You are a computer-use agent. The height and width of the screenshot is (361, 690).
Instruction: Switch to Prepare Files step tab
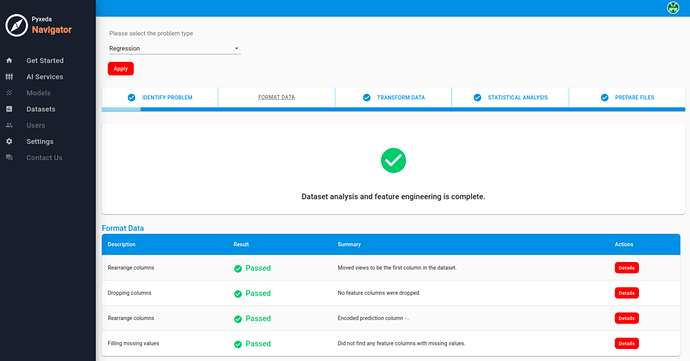(x=627, y=97)
